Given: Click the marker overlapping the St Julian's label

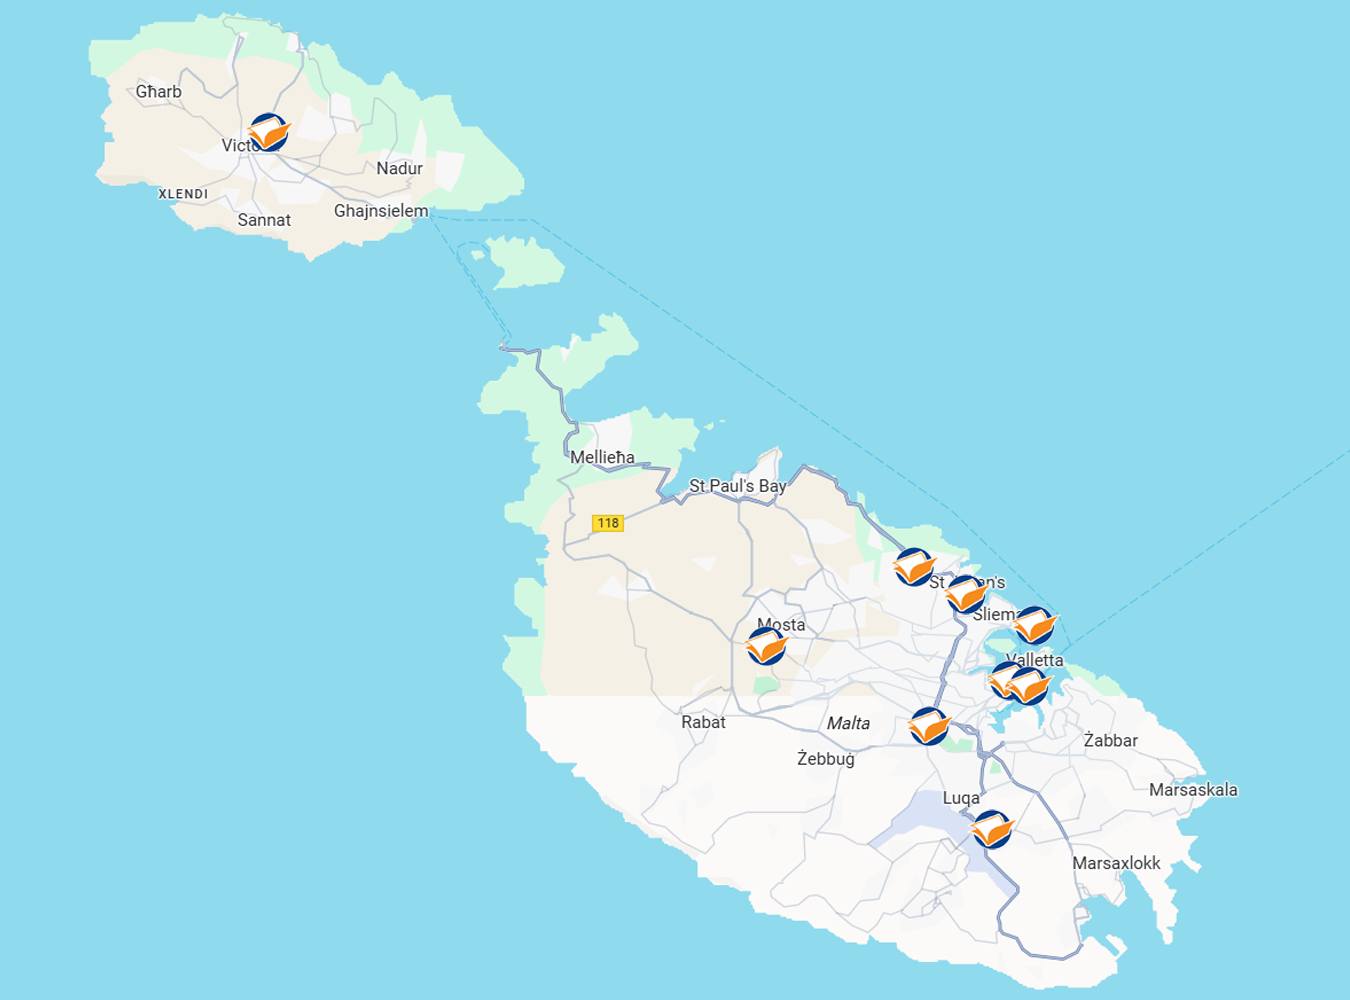Looking at the screenshot, I should (966, 595).
